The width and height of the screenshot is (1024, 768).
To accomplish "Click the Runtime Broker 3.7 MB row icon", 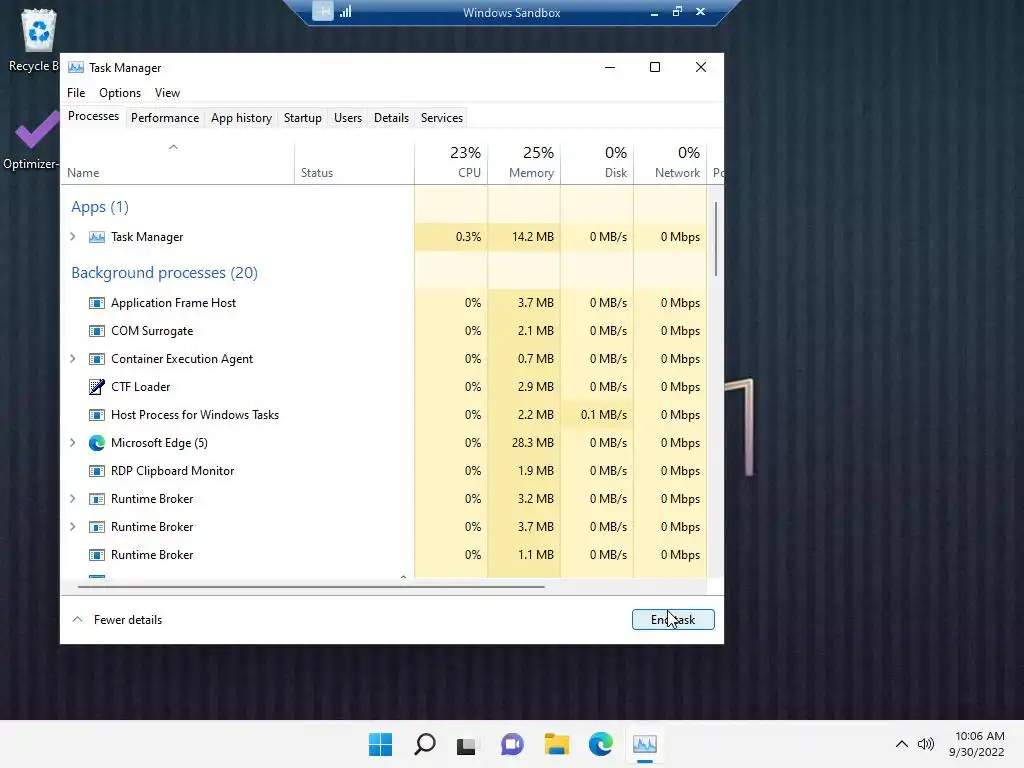I will [97, 527].
